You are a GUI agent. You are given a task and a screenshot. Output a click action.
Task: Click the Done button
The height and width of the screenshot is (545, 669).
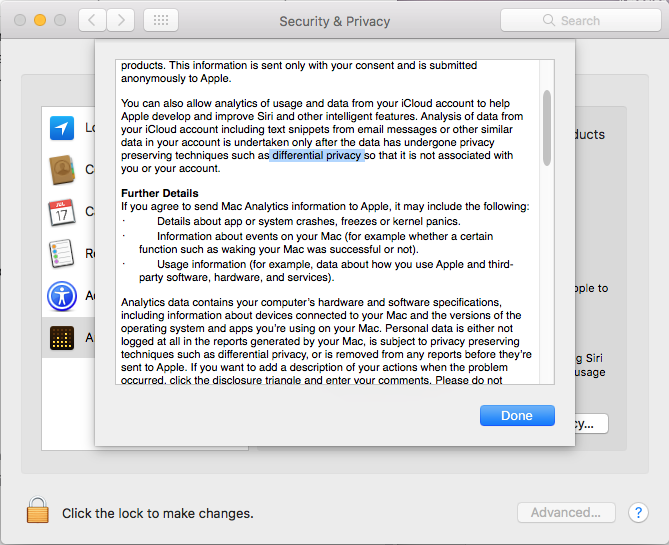click(517, 415)
